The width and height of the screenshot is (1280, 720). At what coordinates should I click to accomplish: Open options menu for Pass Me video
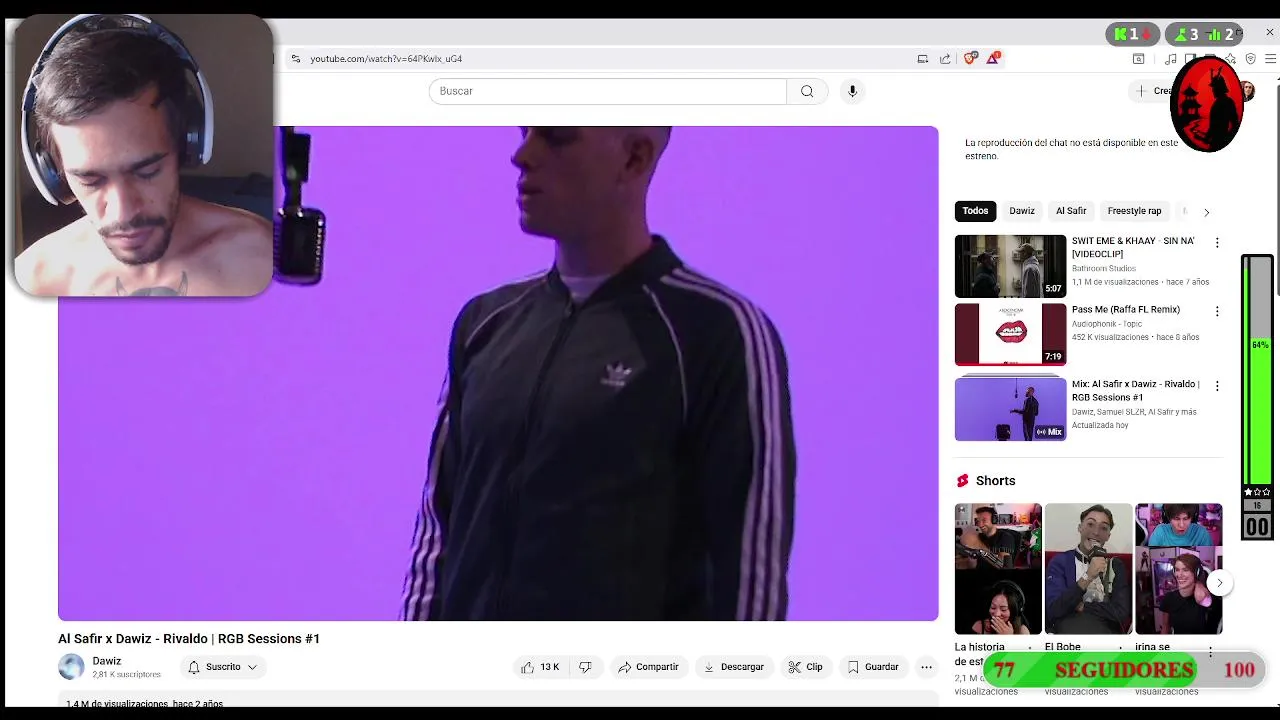[x=1217, y=312]
